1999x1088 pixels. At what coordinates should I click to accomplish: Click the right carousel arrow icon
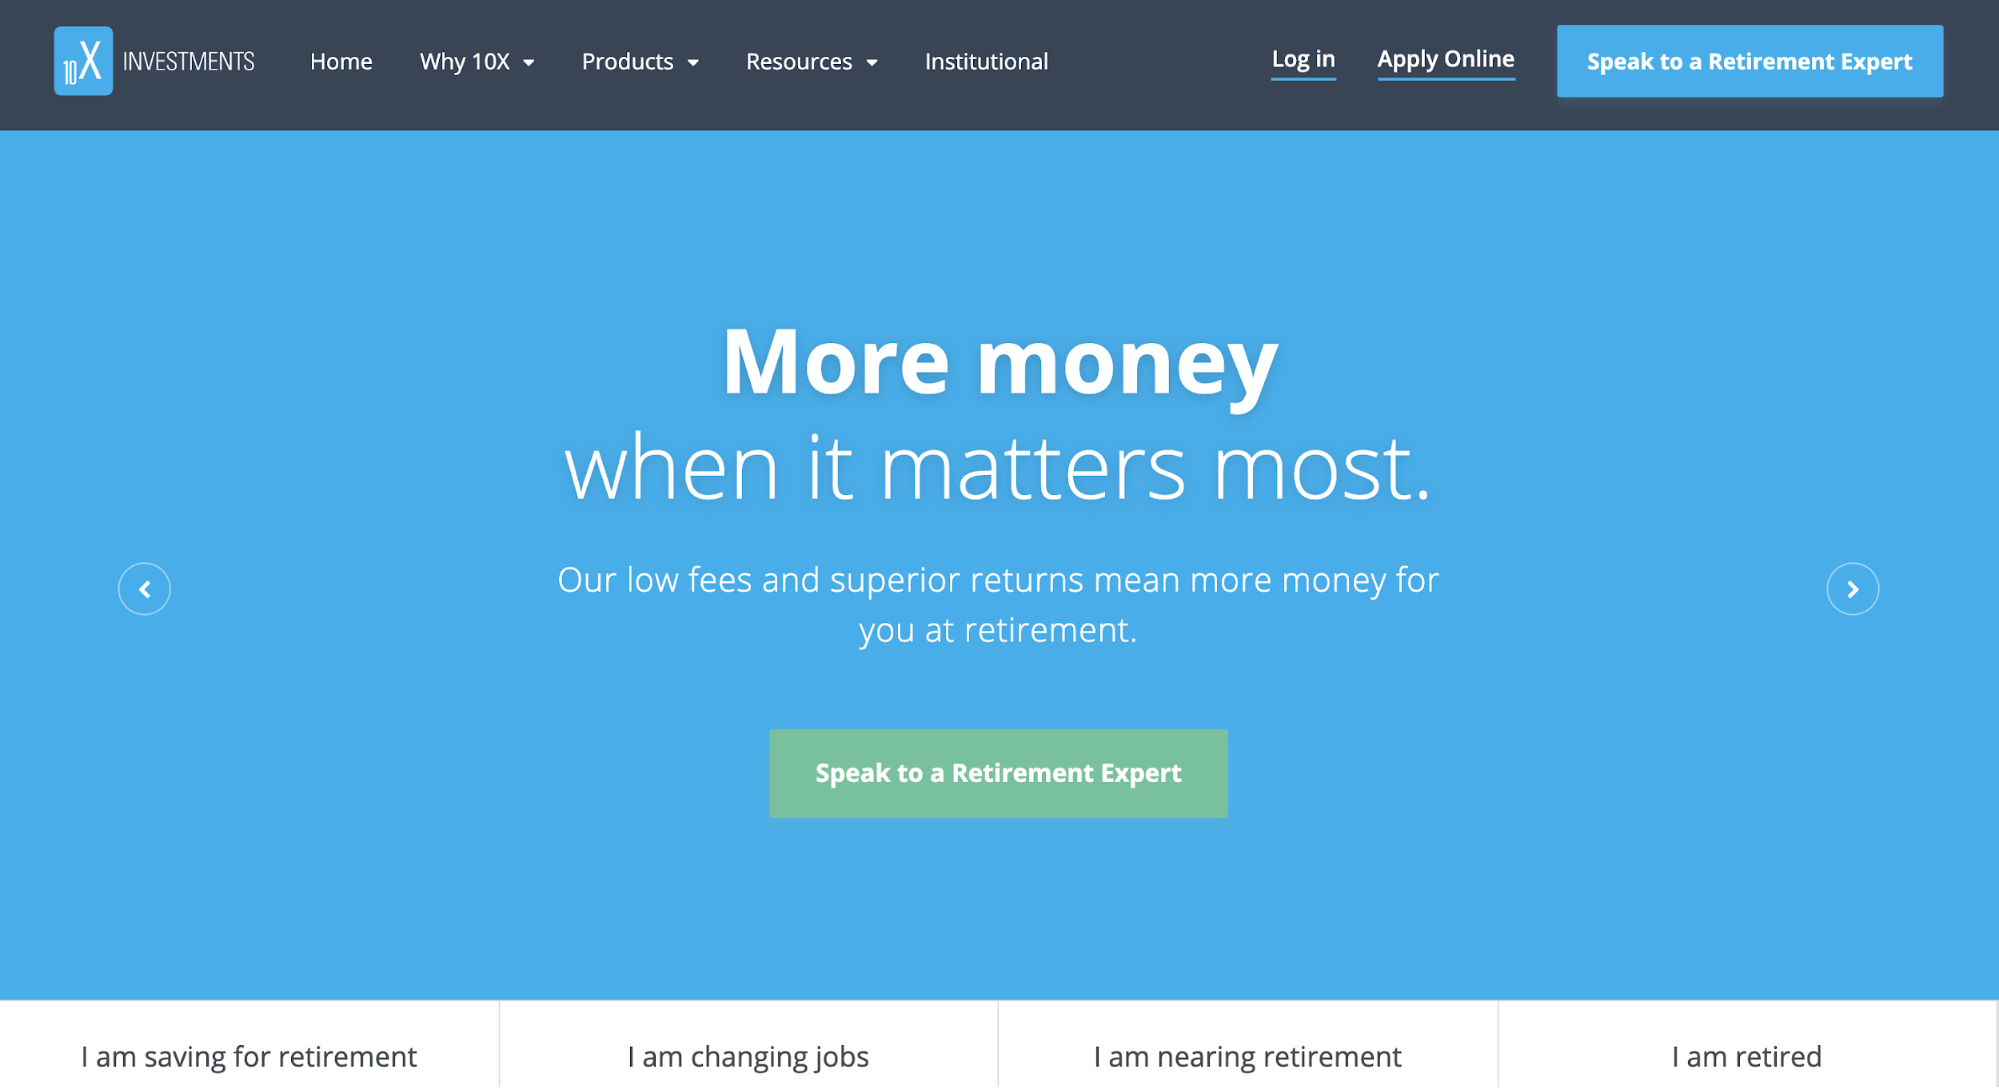pos(1852,588)
